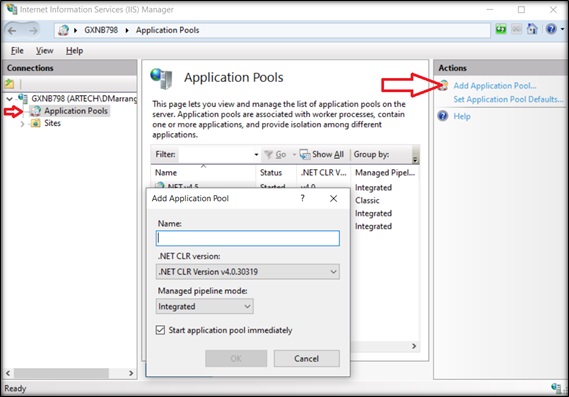Select Application Pools in Connections tree
Image resolution: width=569 pixels, height=397 pixels.
[76, 111]
